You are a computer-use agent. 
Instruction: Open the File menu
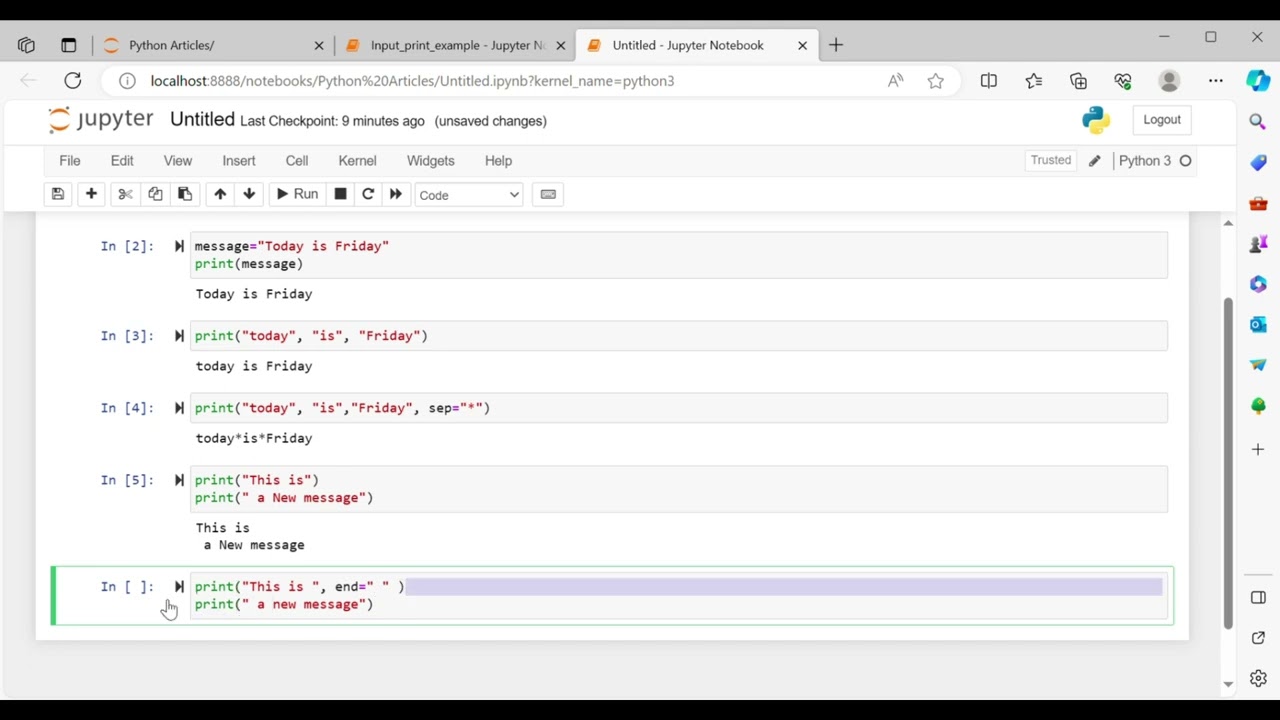click(x=70, y=161)
